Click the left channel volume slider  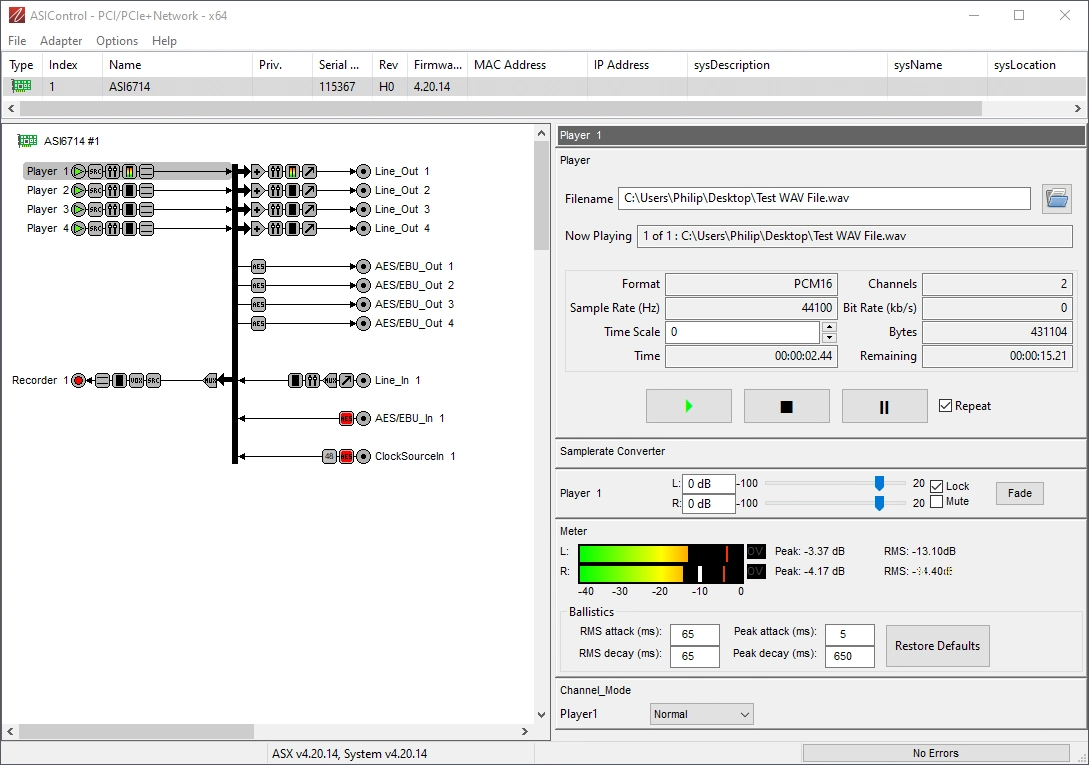pos(879,483)
